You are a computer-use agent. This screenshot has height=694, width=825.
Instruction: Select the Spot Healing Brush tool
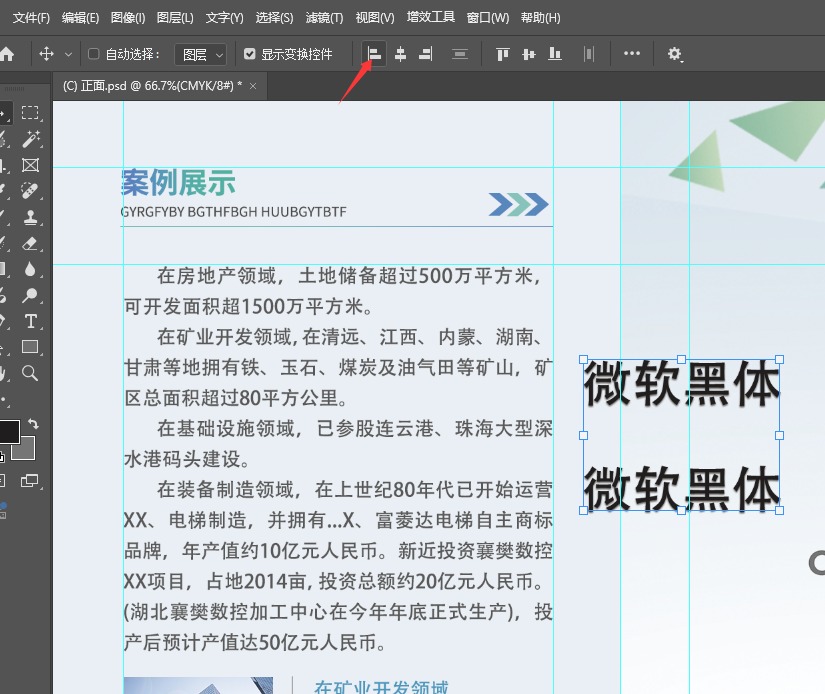(30, 190)
